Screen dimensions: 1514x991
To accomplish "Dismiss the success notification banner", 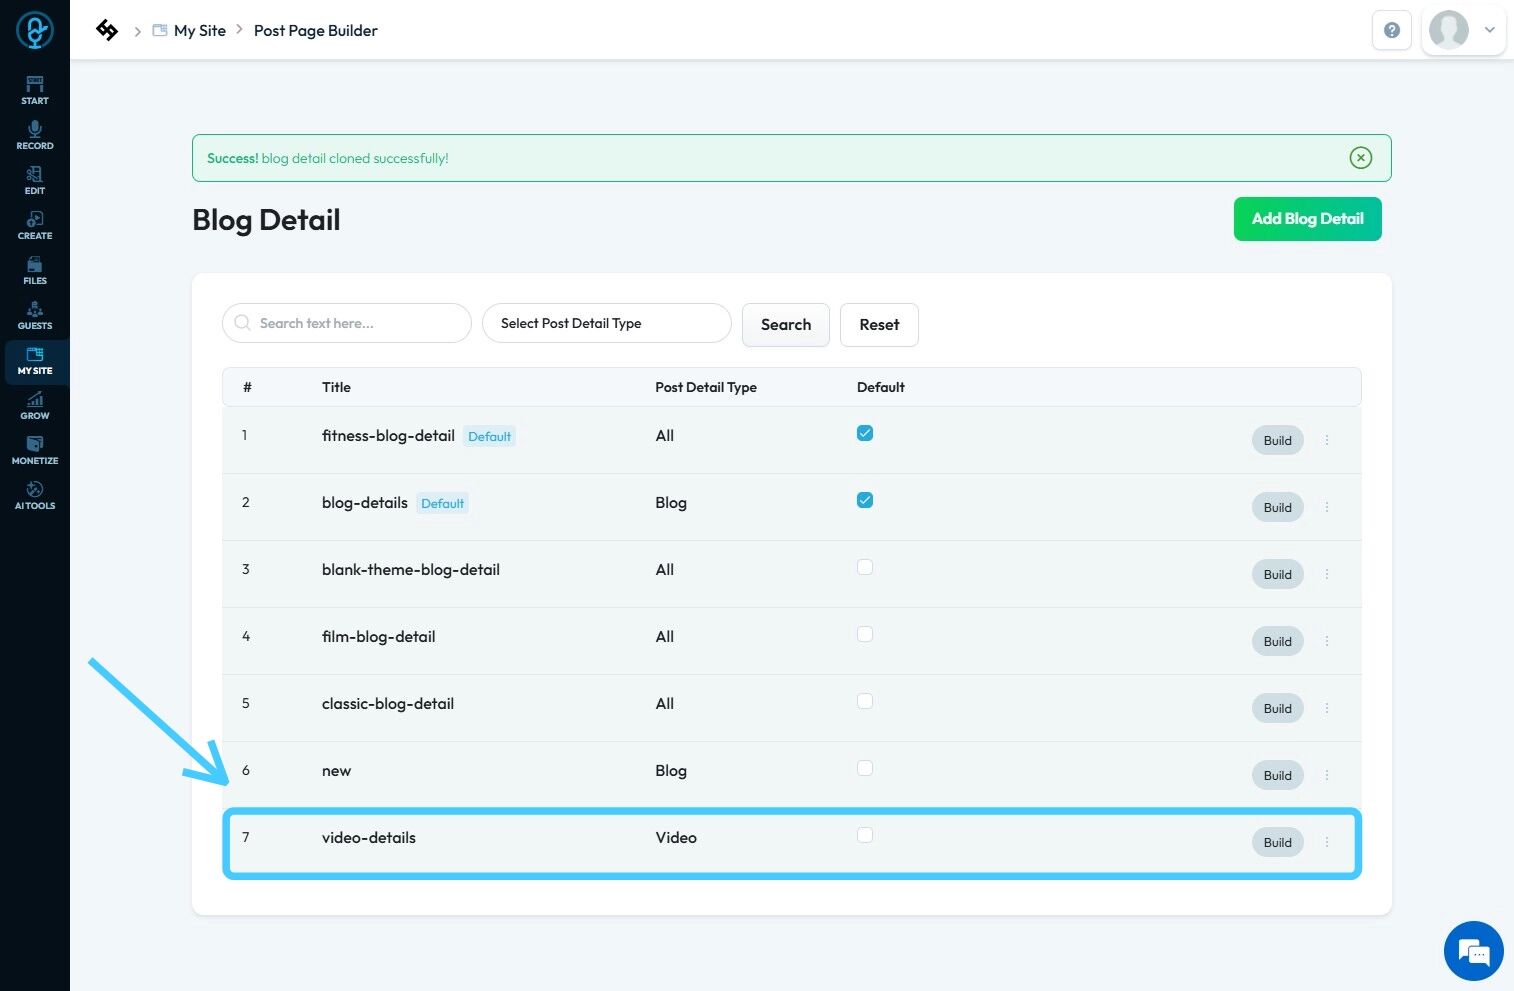I will (1360, 158).
